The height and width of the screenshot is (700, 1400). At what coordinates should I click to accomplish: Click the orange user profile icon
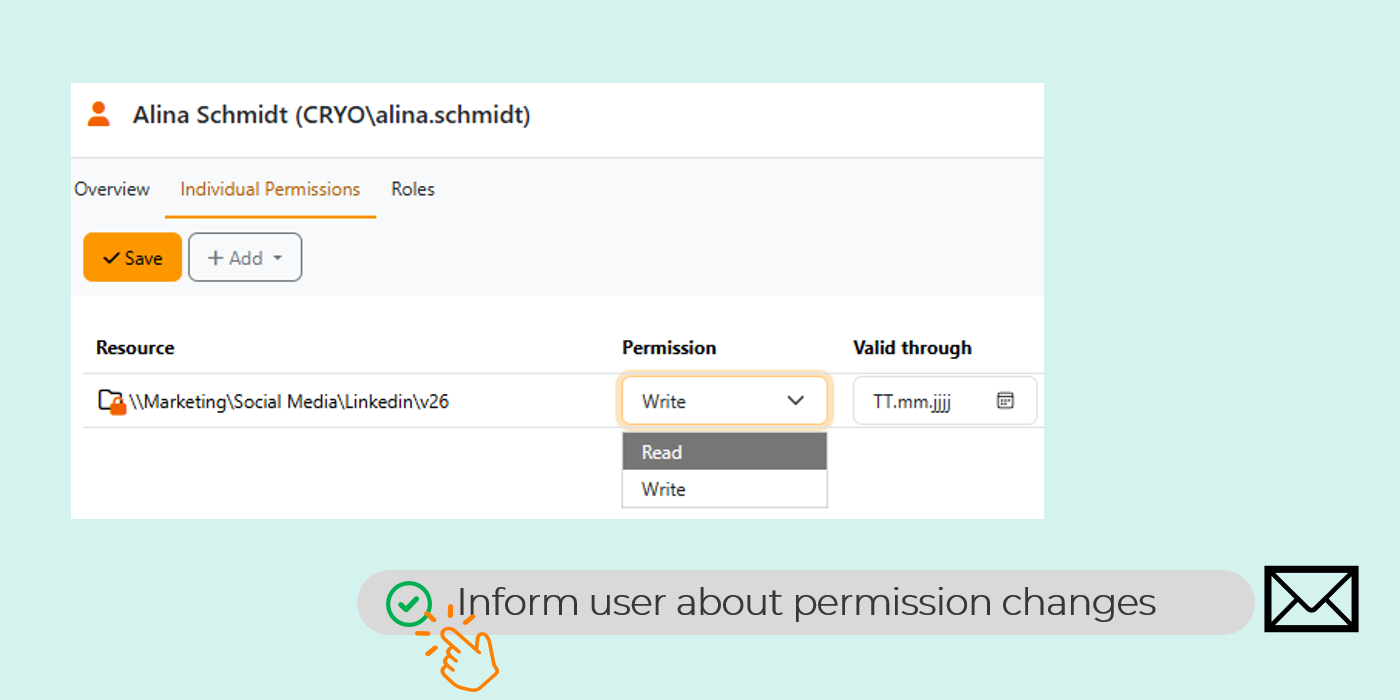(98, 114)
